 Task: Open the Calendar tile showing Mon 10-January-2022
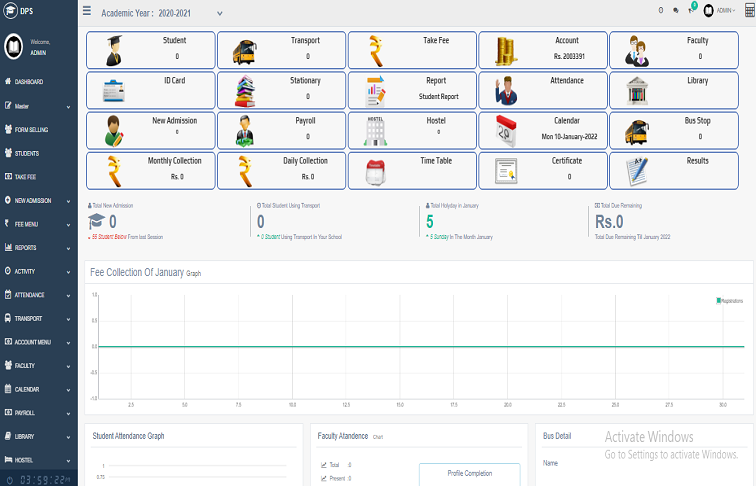[x=543, y=130]
